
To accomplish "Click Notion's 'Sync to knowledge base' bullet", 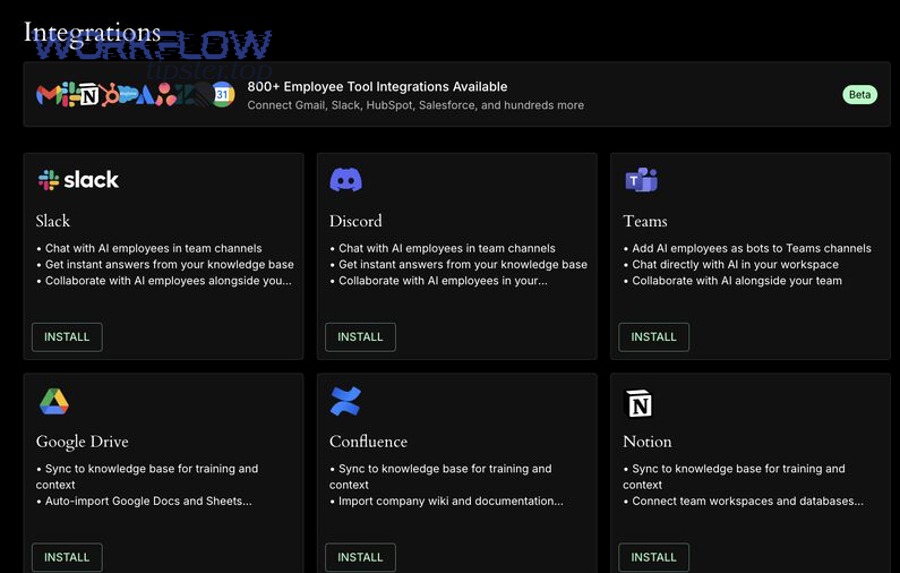I will coord(734,477).
